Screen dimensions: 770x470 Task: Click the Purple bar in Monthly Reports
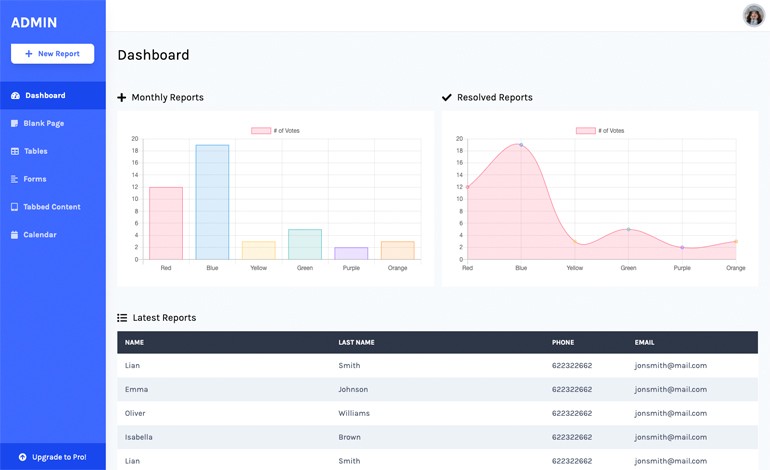[x=351, y=253]
